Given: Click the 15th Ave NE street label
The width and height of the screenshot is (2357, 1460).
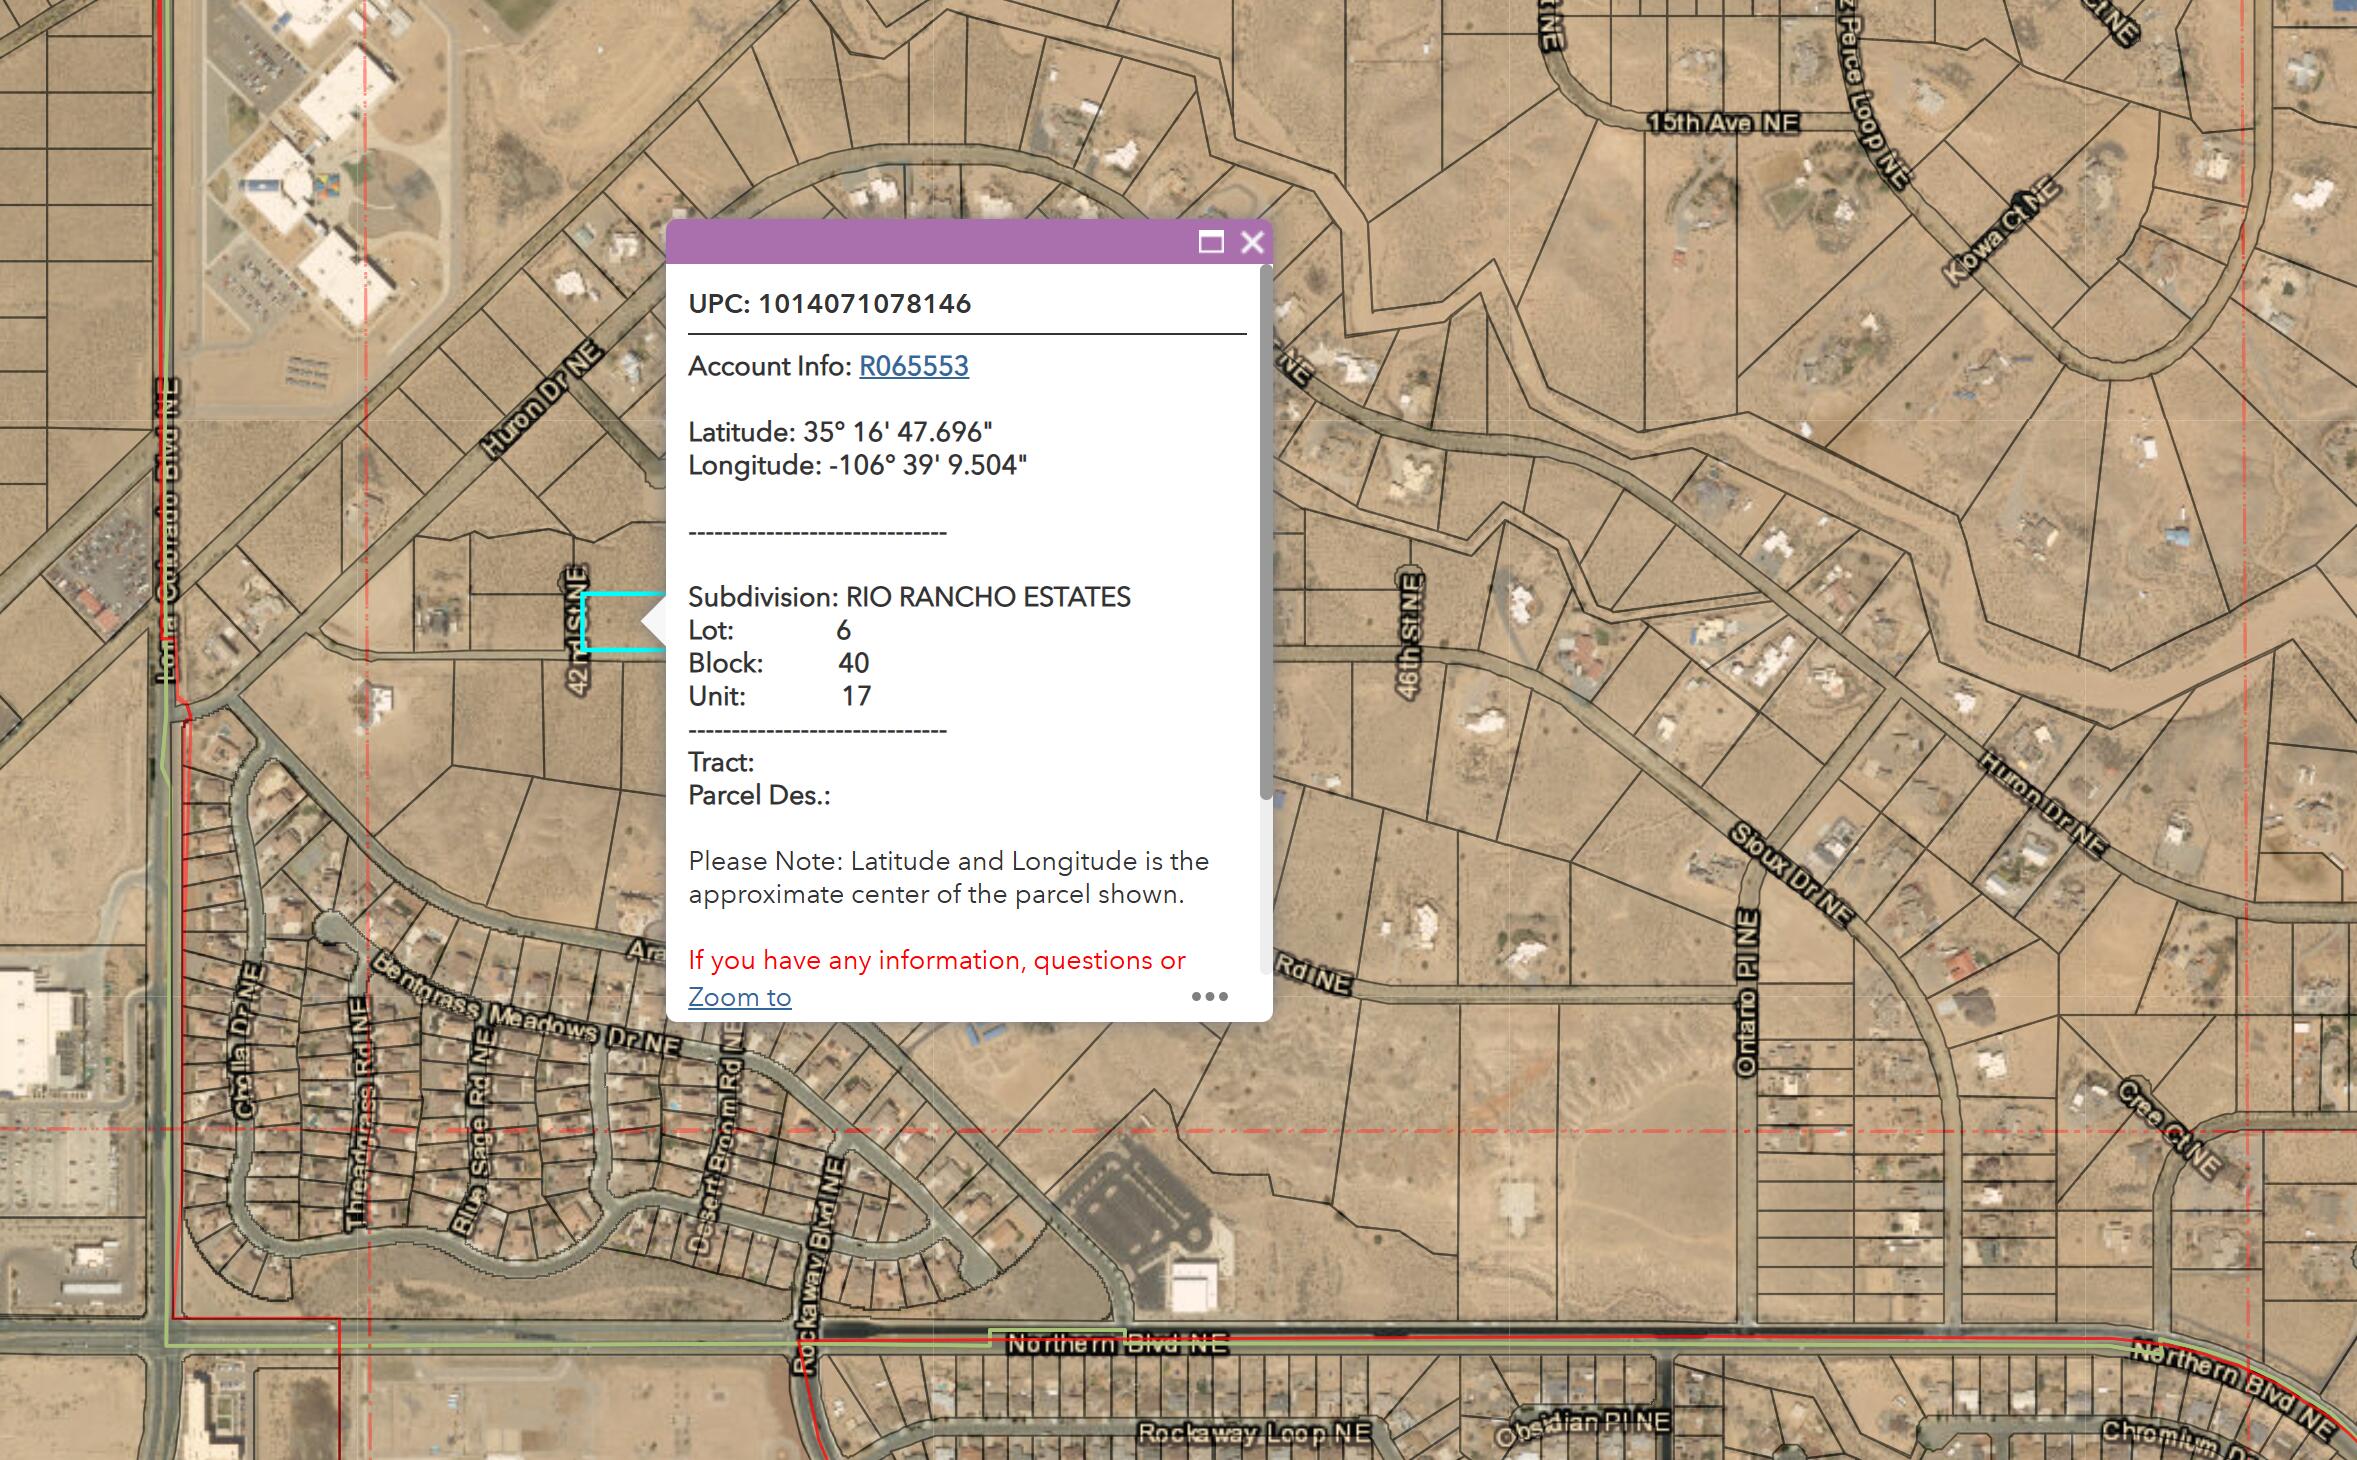Looking at the screenshot, I should click(1723, 123).
